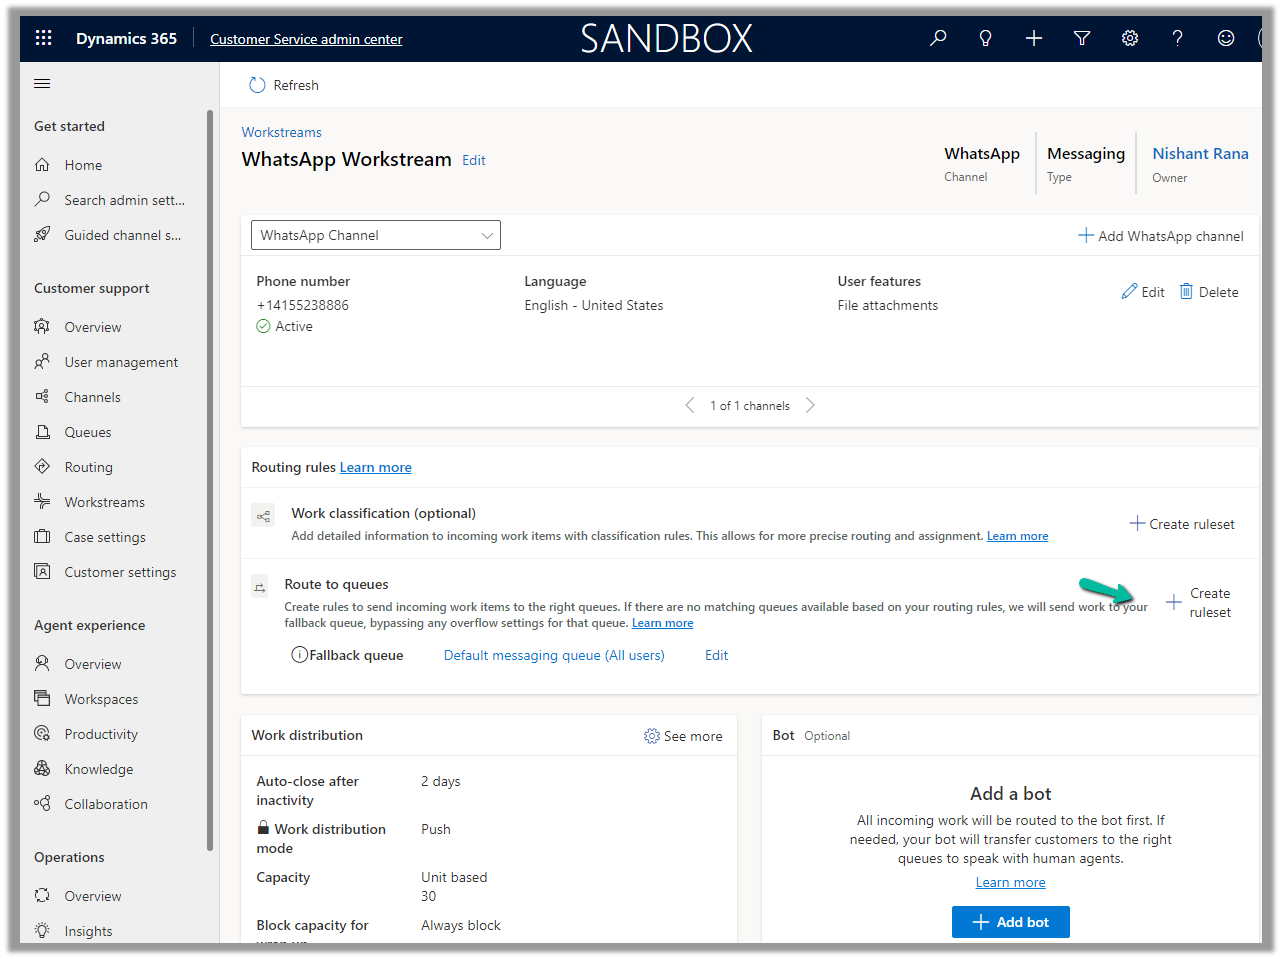Click Refresh in the command bar
Viewport: 1282px width, 959px height.
[284, 85]
